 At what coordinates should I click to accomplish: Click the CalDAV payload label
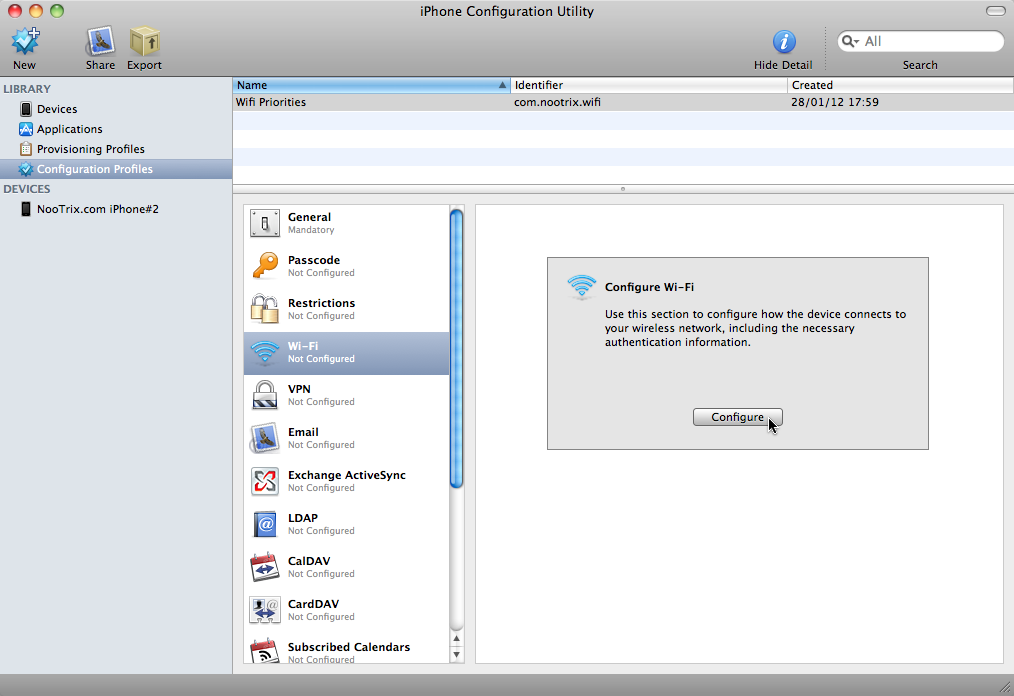(309, 561)
